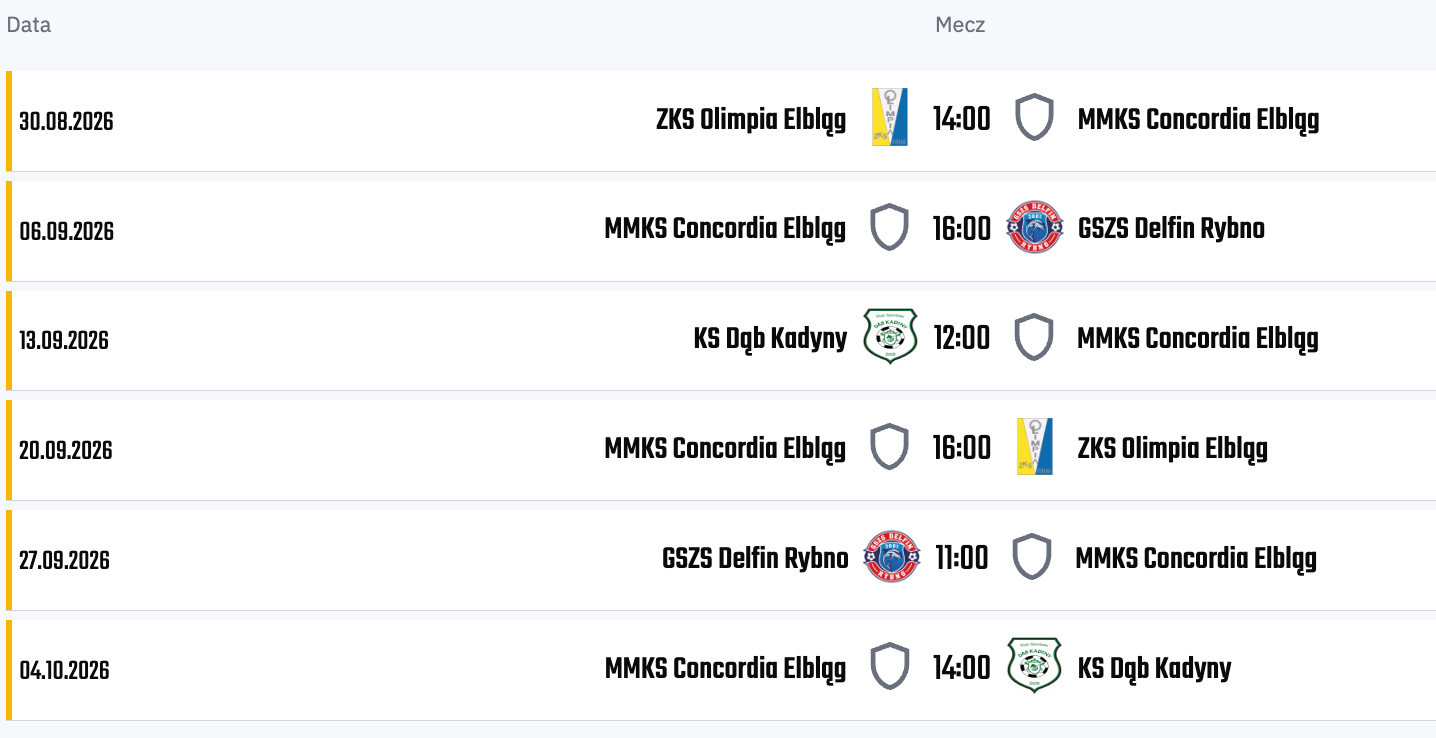Click Dąb Kadyny crest in 04.10.2026 match
Viewport: 1436px width, 738px height.
pos(1034,666)
